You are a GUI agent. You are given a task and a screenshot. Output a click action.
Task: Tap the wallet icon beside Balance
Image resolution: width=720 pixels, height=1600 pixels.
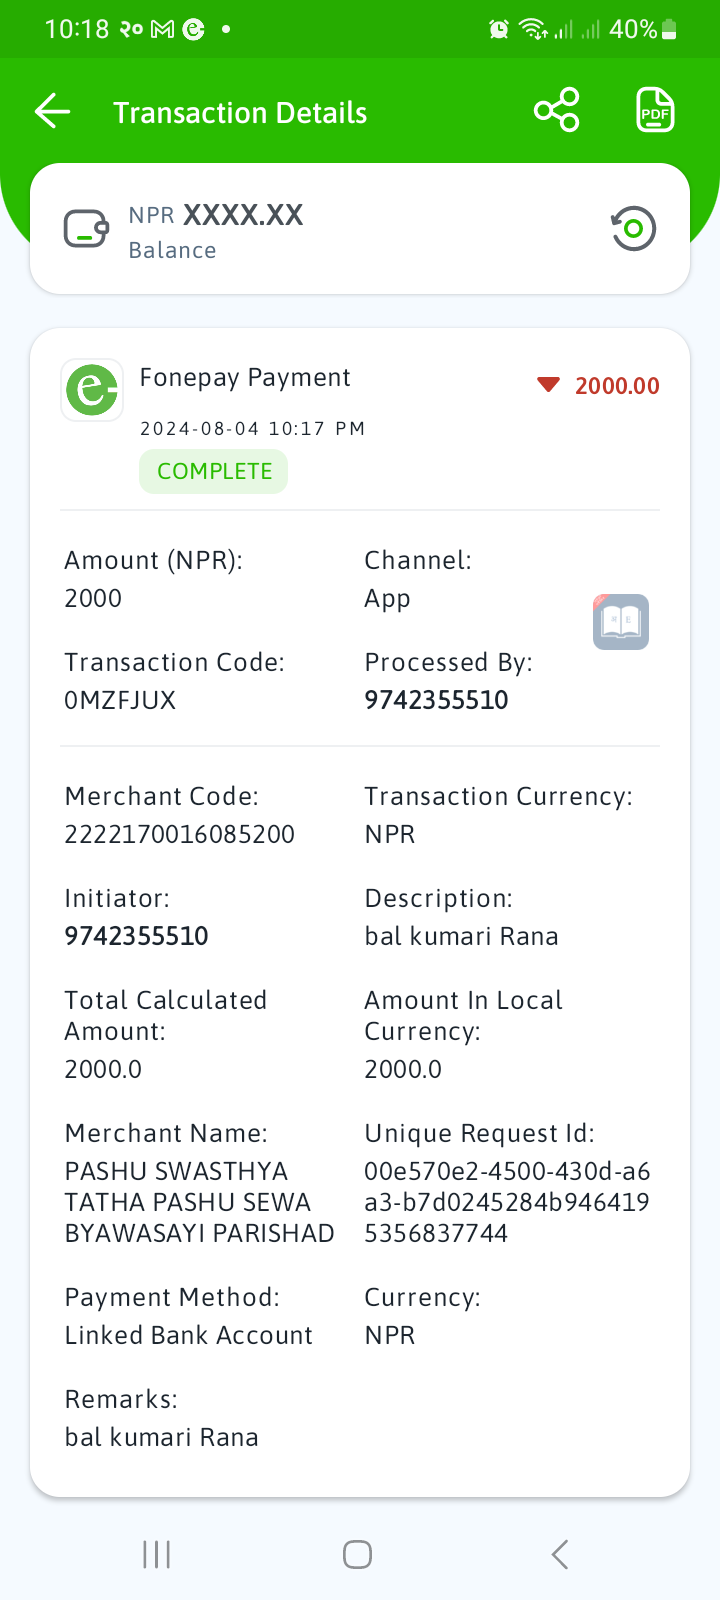point(86,229)
